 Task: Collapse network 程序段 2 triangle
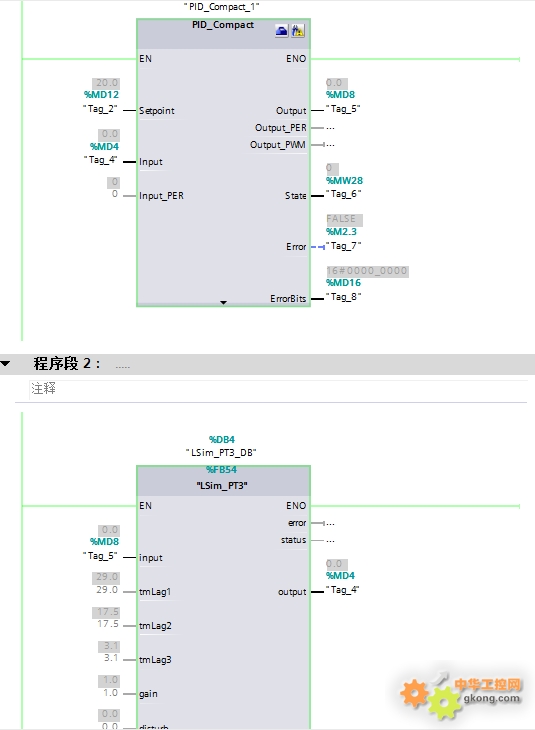[x=6, y=364]
